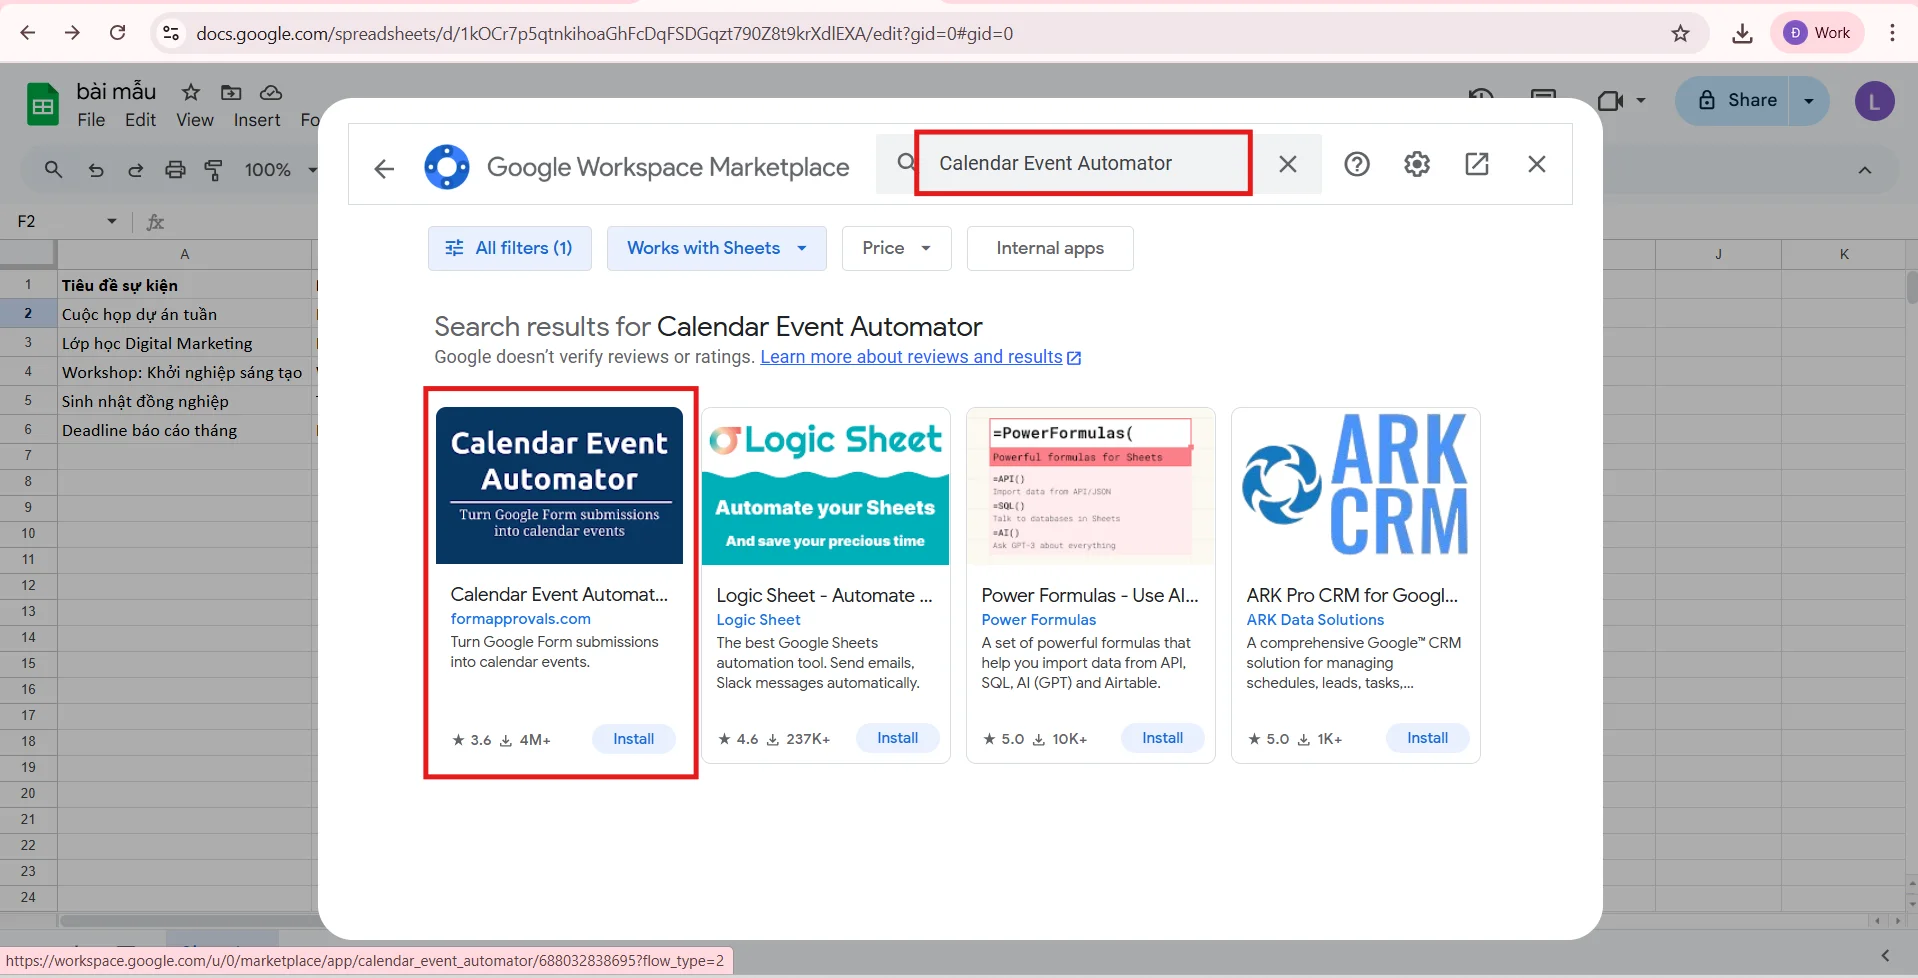Expand the F2 name box dropdown

(111, 221)
